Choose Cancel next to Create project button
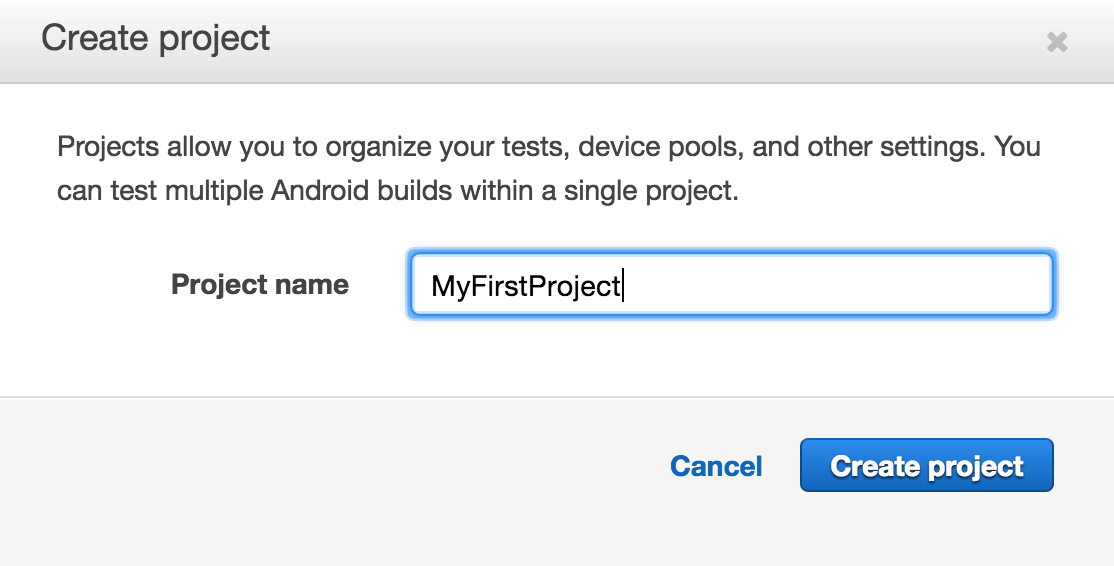The image size is (1114, 566). pyautogui.click(x=716, y=466)
